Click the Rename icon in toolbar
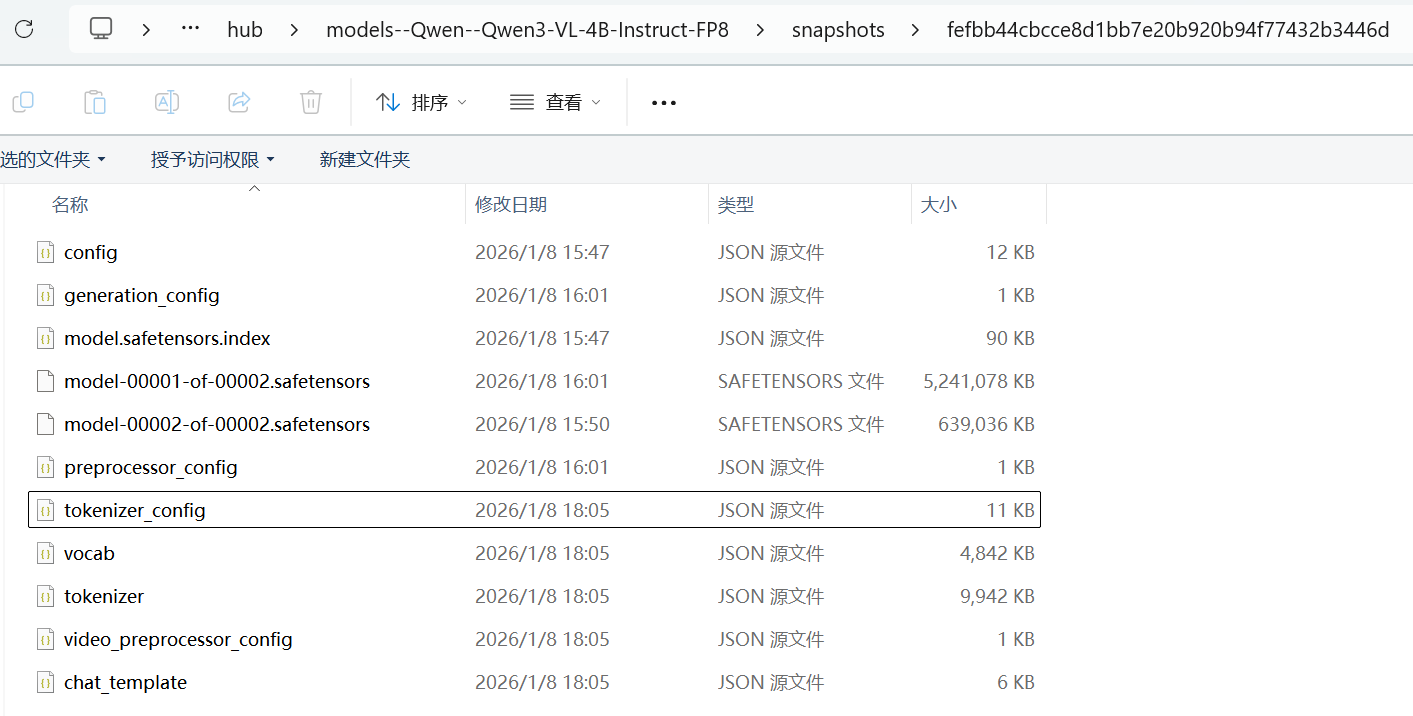Viewport: 1413px width, 716px height. [166, 102]
